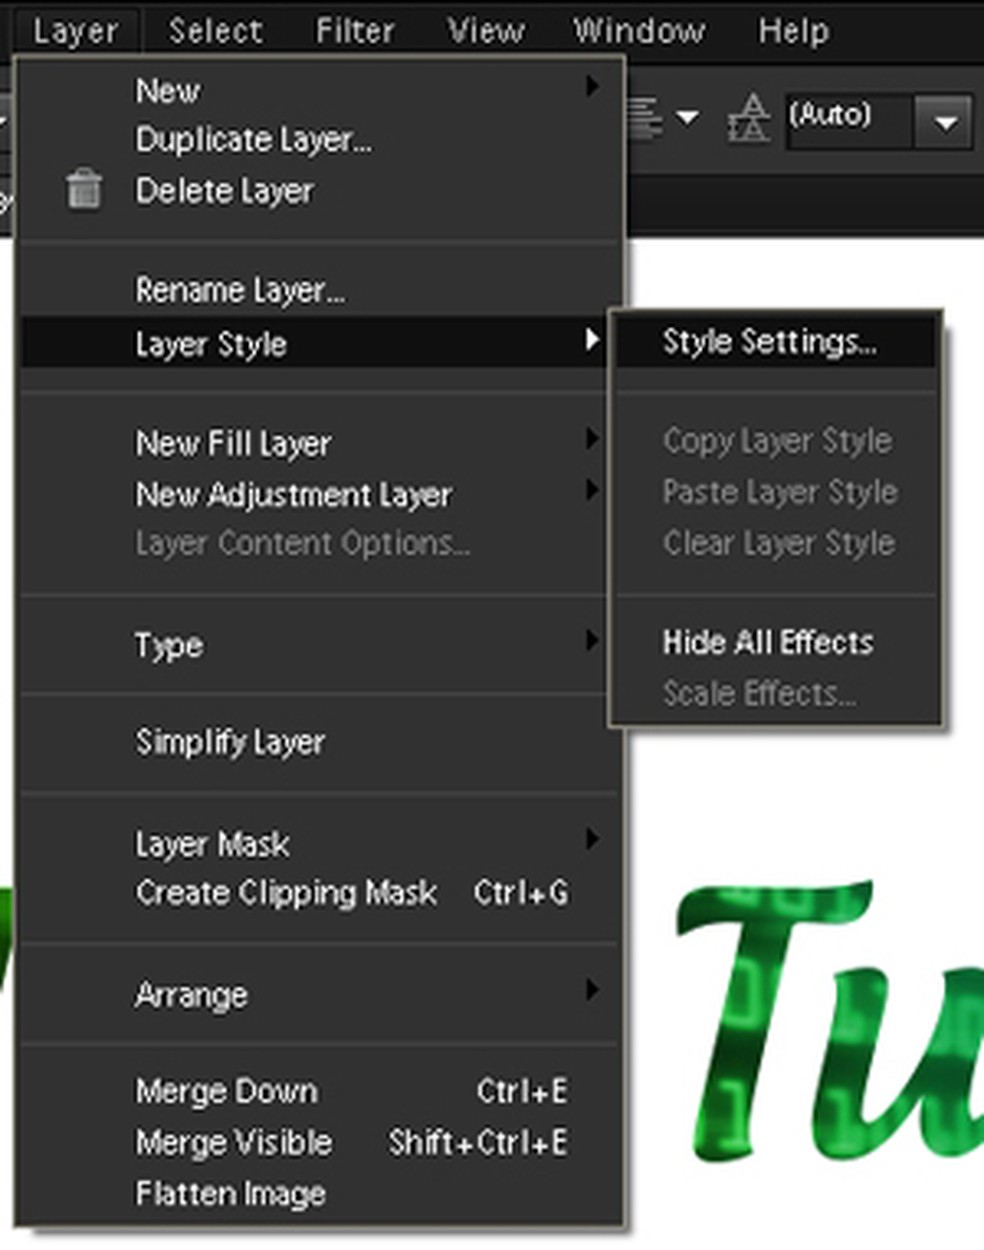Screen dimensions: 984x1250
Task: Click the trash icon beside Delete Layer
Action: coord(84,190)
